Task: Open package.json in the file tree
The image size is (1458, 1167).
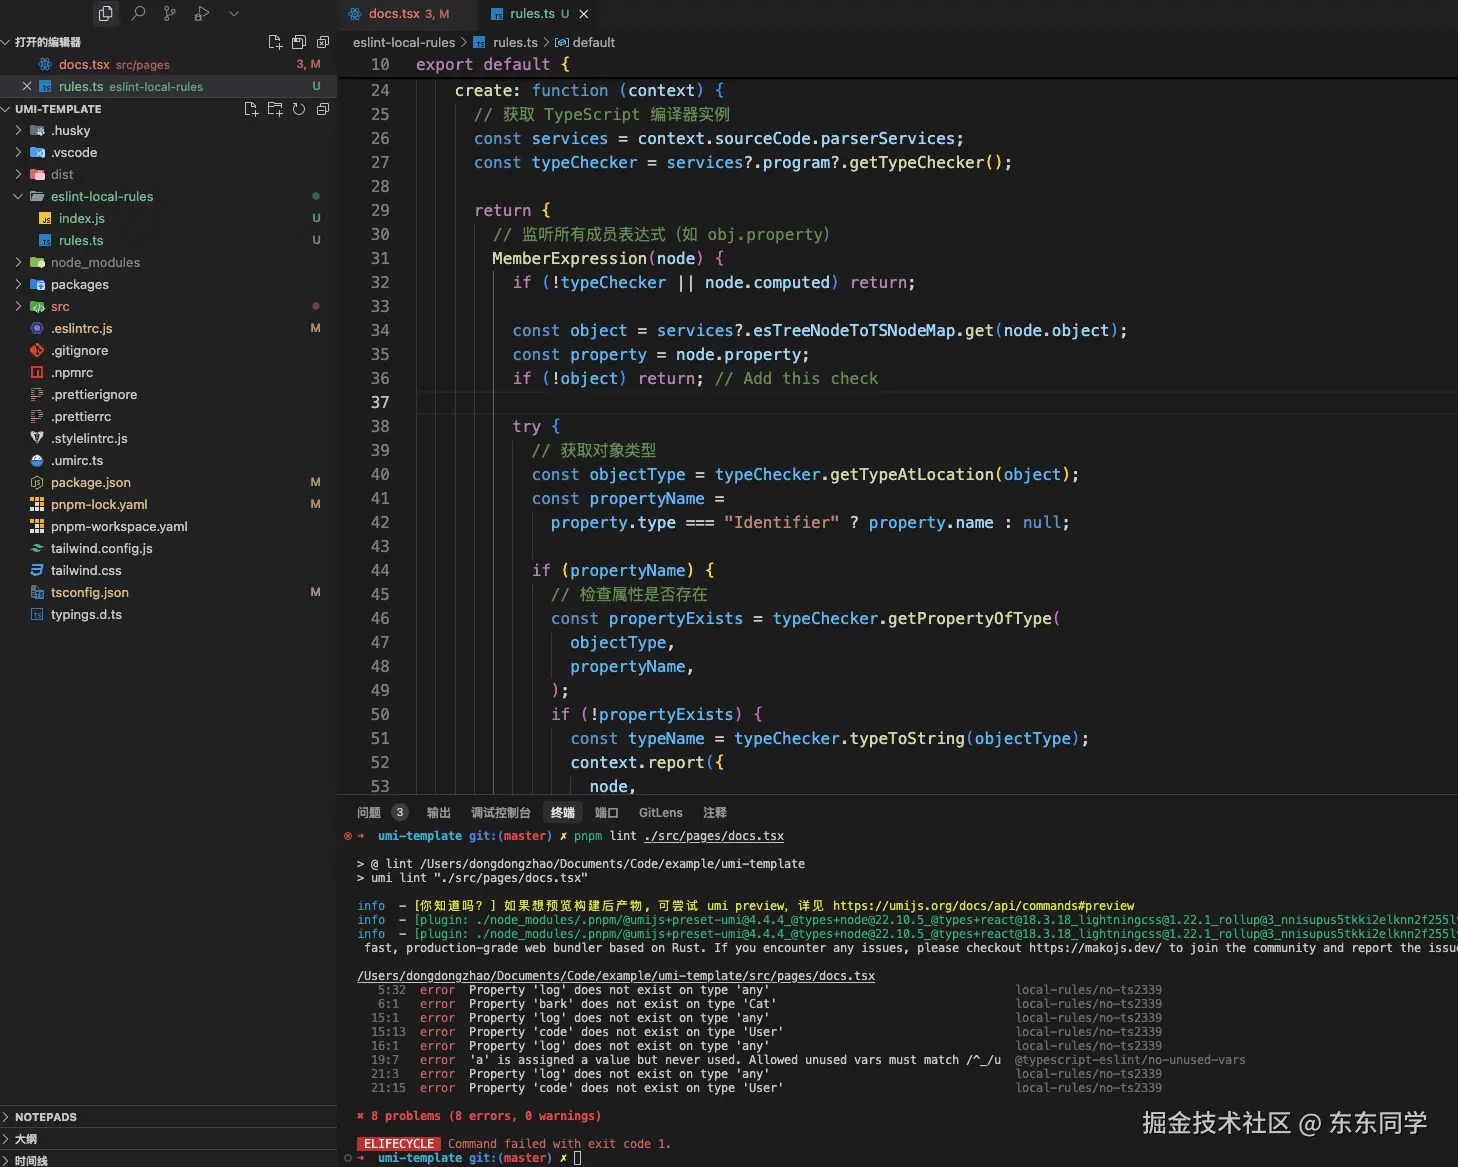Action: (x=90, y=483)
